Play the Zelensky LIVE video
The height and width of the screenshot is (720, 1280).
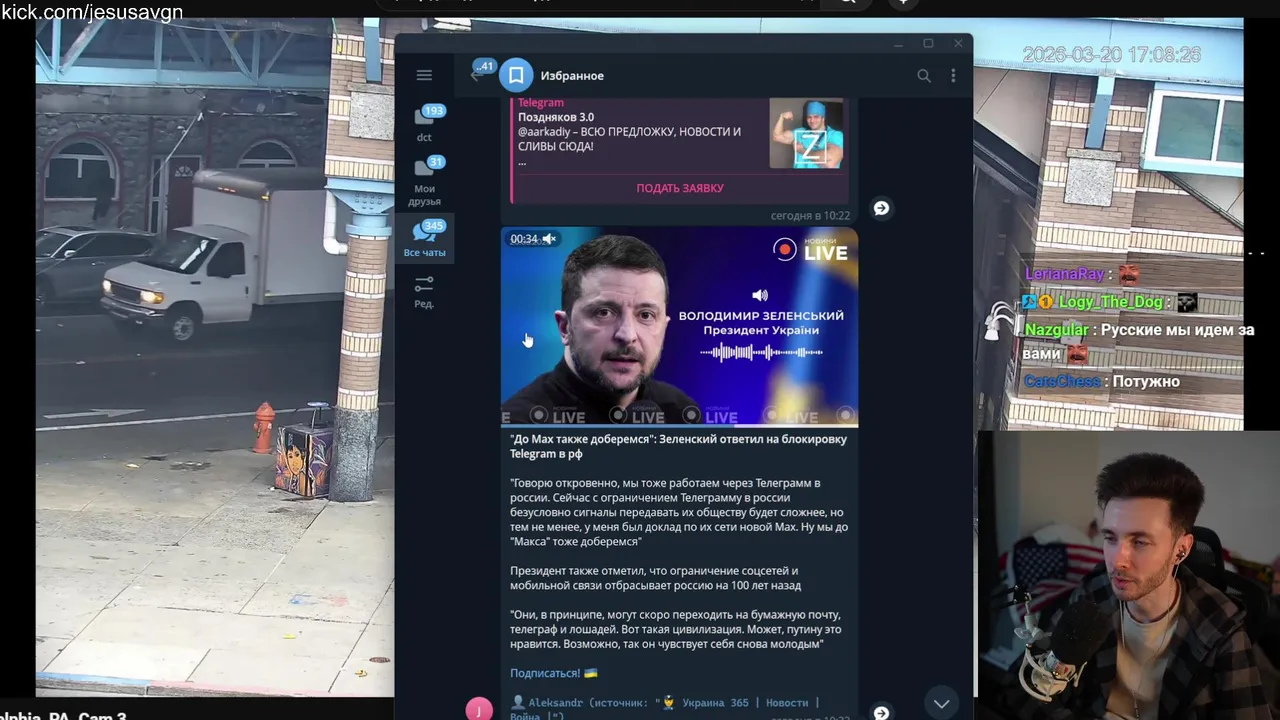point(679,327)
